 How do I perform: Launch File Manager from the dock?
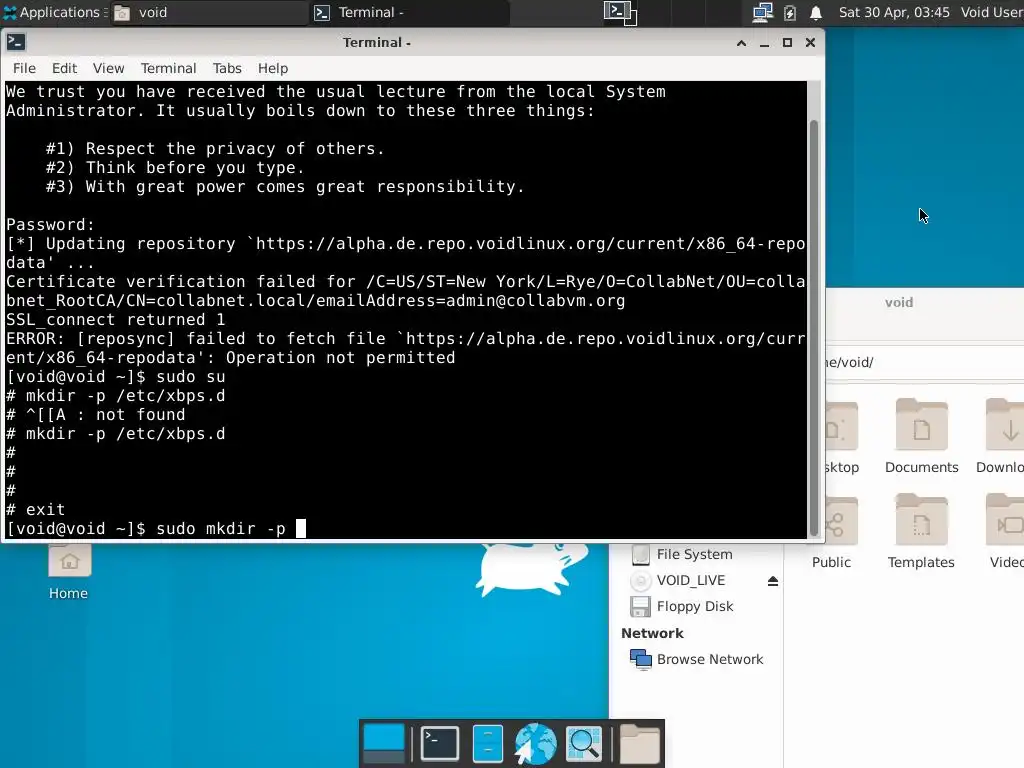click(x=487, y=744)
